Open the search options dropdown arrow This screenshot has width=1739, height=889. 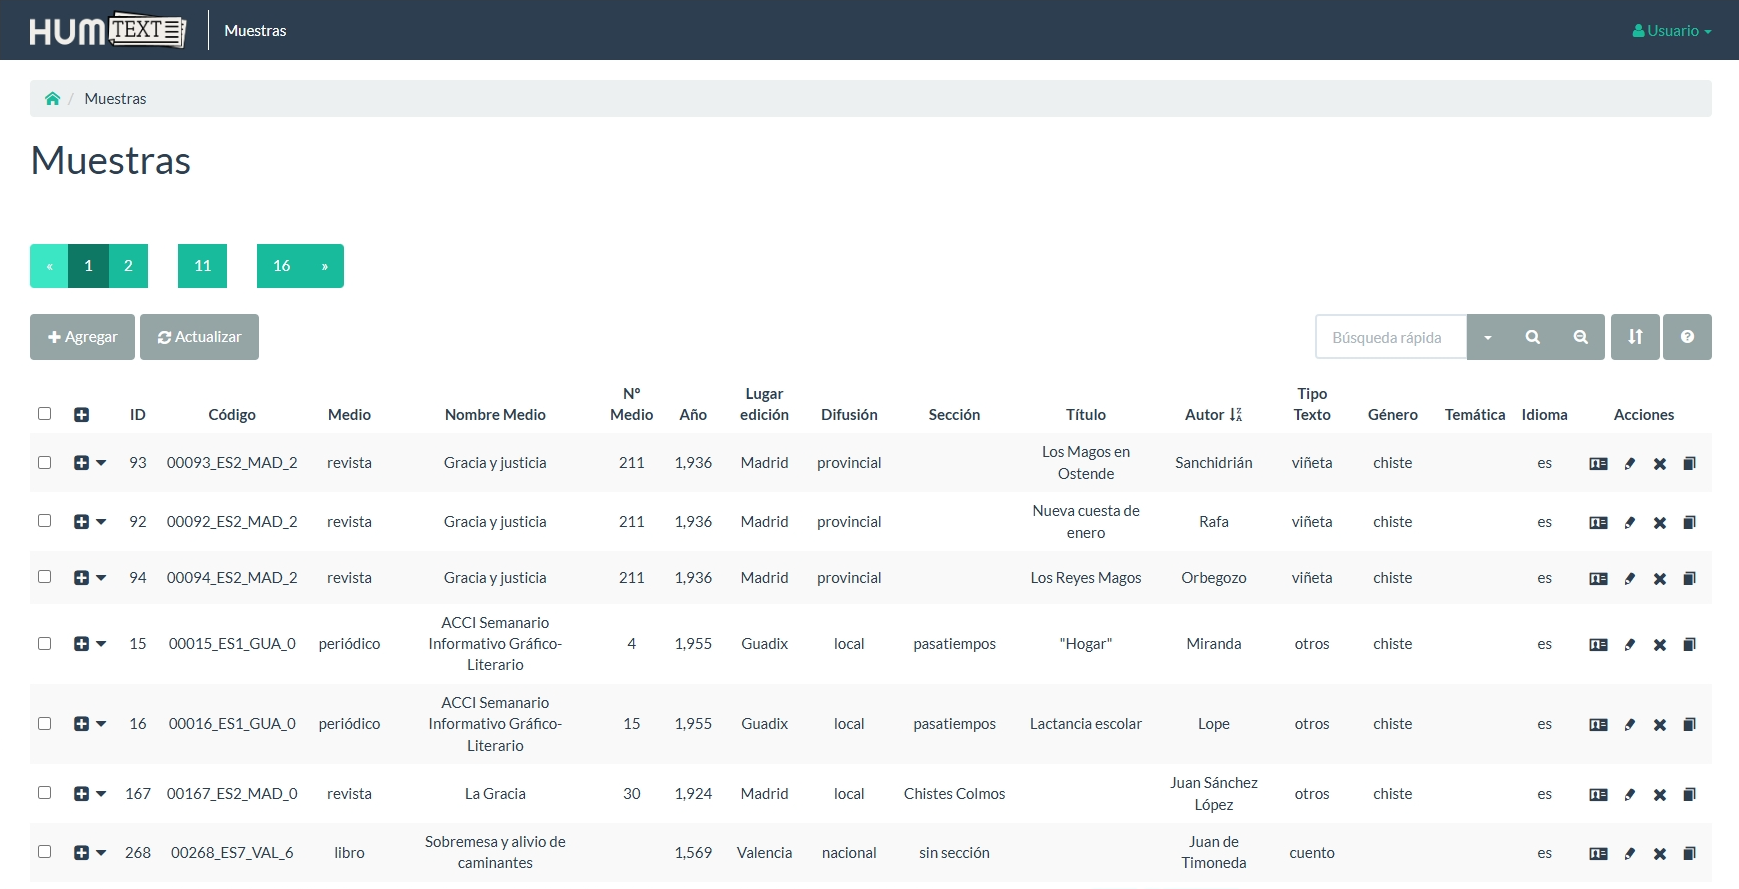click(1487, 337)
